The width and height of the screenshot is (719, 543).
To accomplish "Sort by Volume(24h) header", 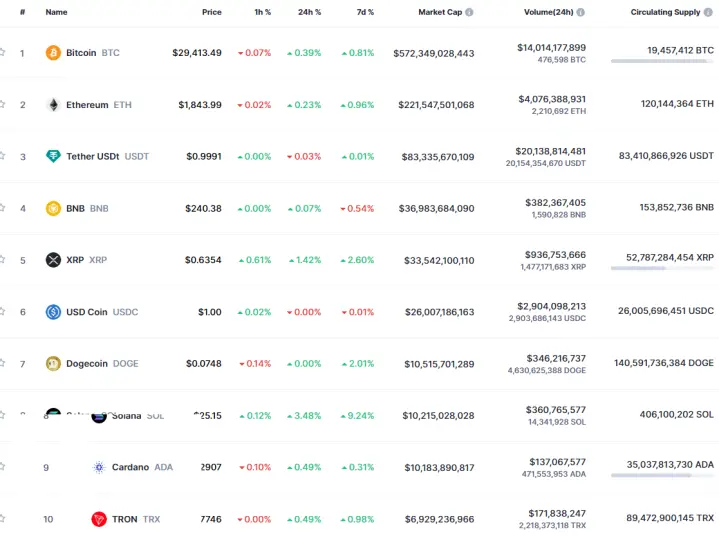I will [x=548, y=12].
